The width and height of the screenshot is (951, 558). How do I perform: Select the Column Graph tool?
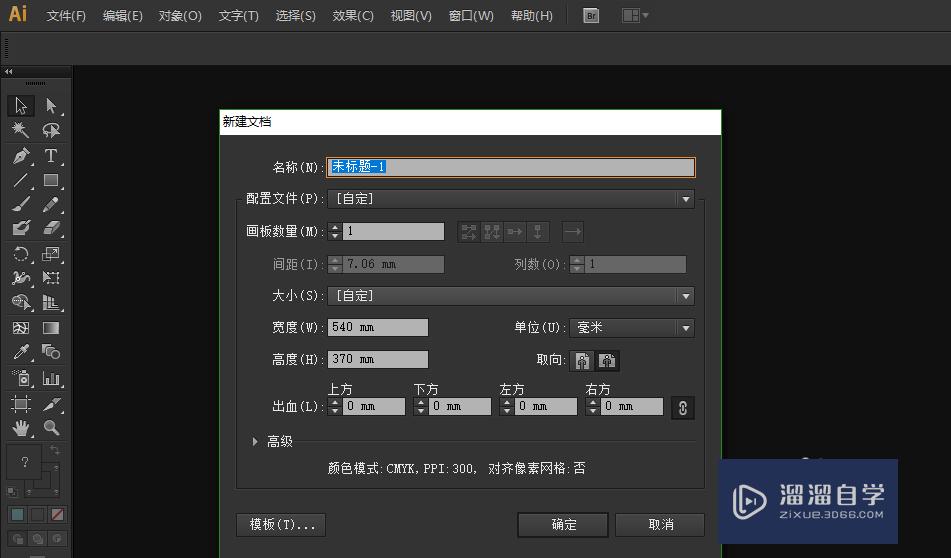(x=51, y=378)
